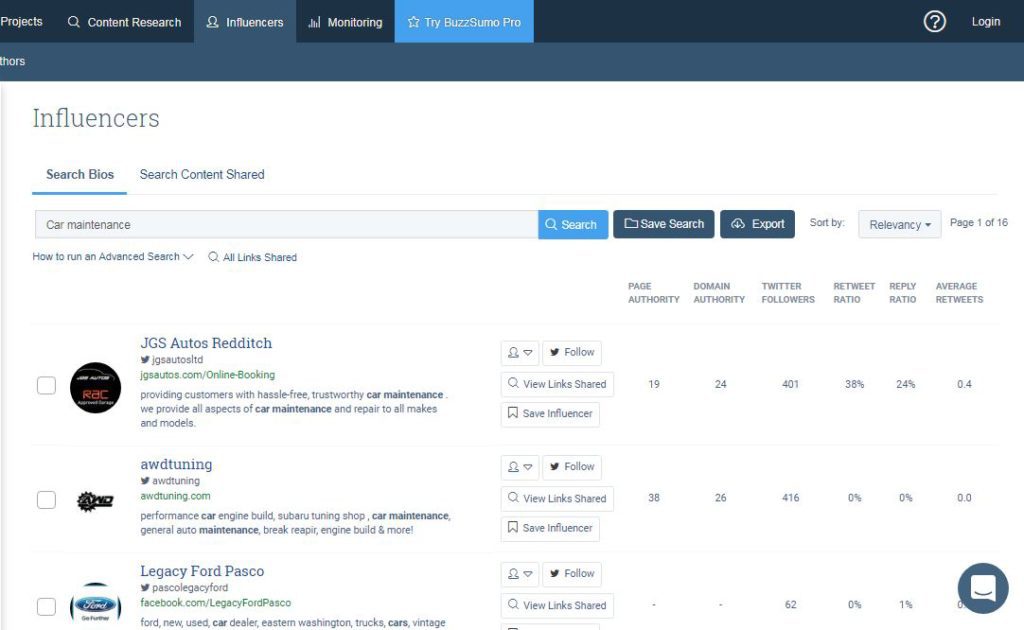The width and height of the screenshot is (1024, 630).
Task: Open the chat support bubble
Action: click(983, 588)
